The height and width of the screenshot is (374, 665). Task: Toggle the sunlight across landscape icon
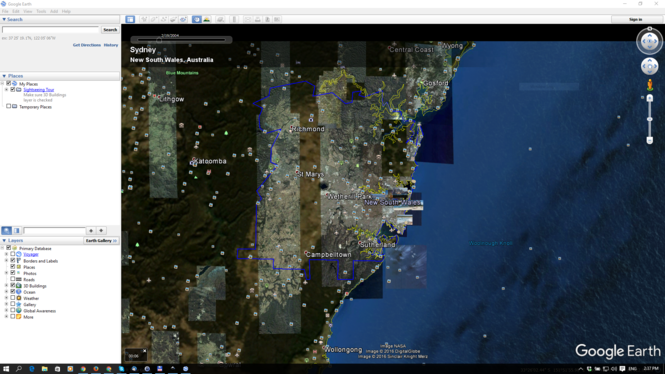click(x=207, y=20)
